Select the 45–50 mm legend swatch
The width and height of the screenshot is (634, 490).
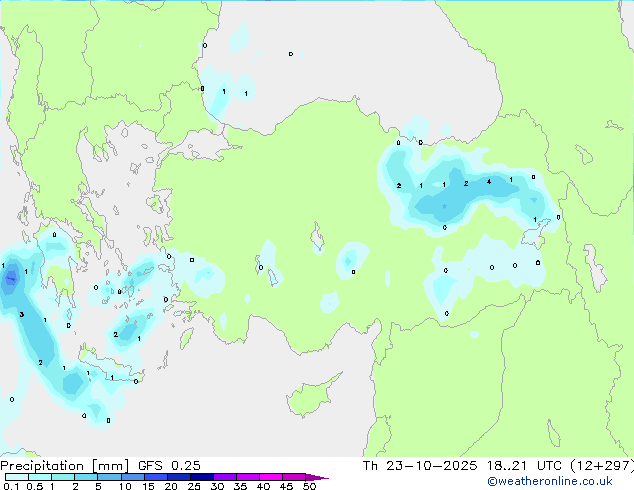[x=294, y=477]
